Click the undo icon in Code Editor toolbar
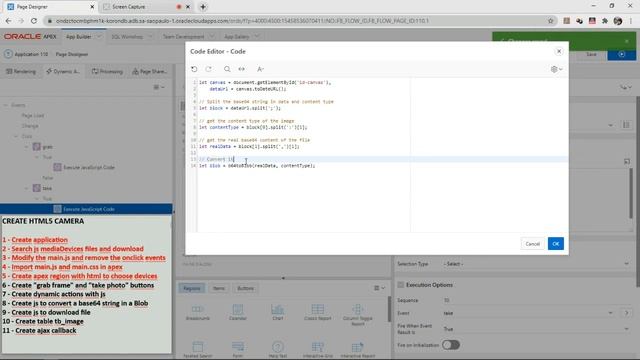 [x=194, y=69]
